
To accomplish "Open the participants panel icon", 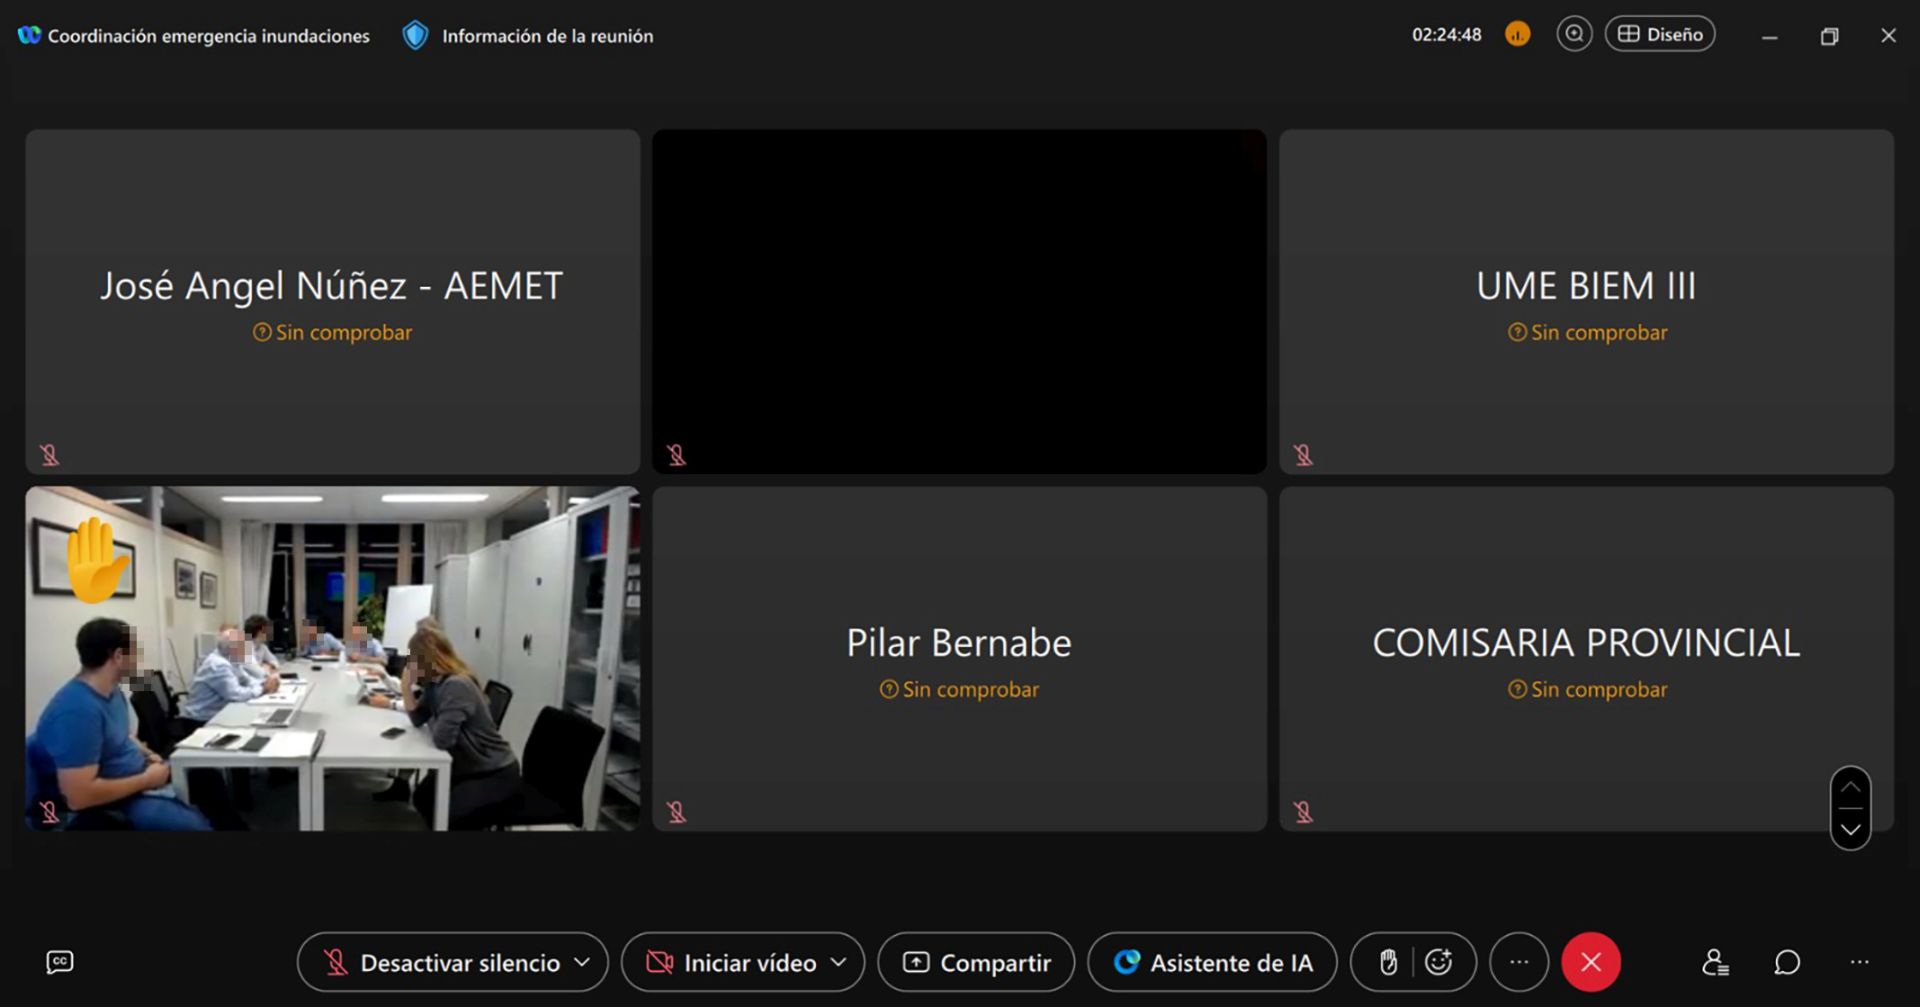I will click(1715, 962).
